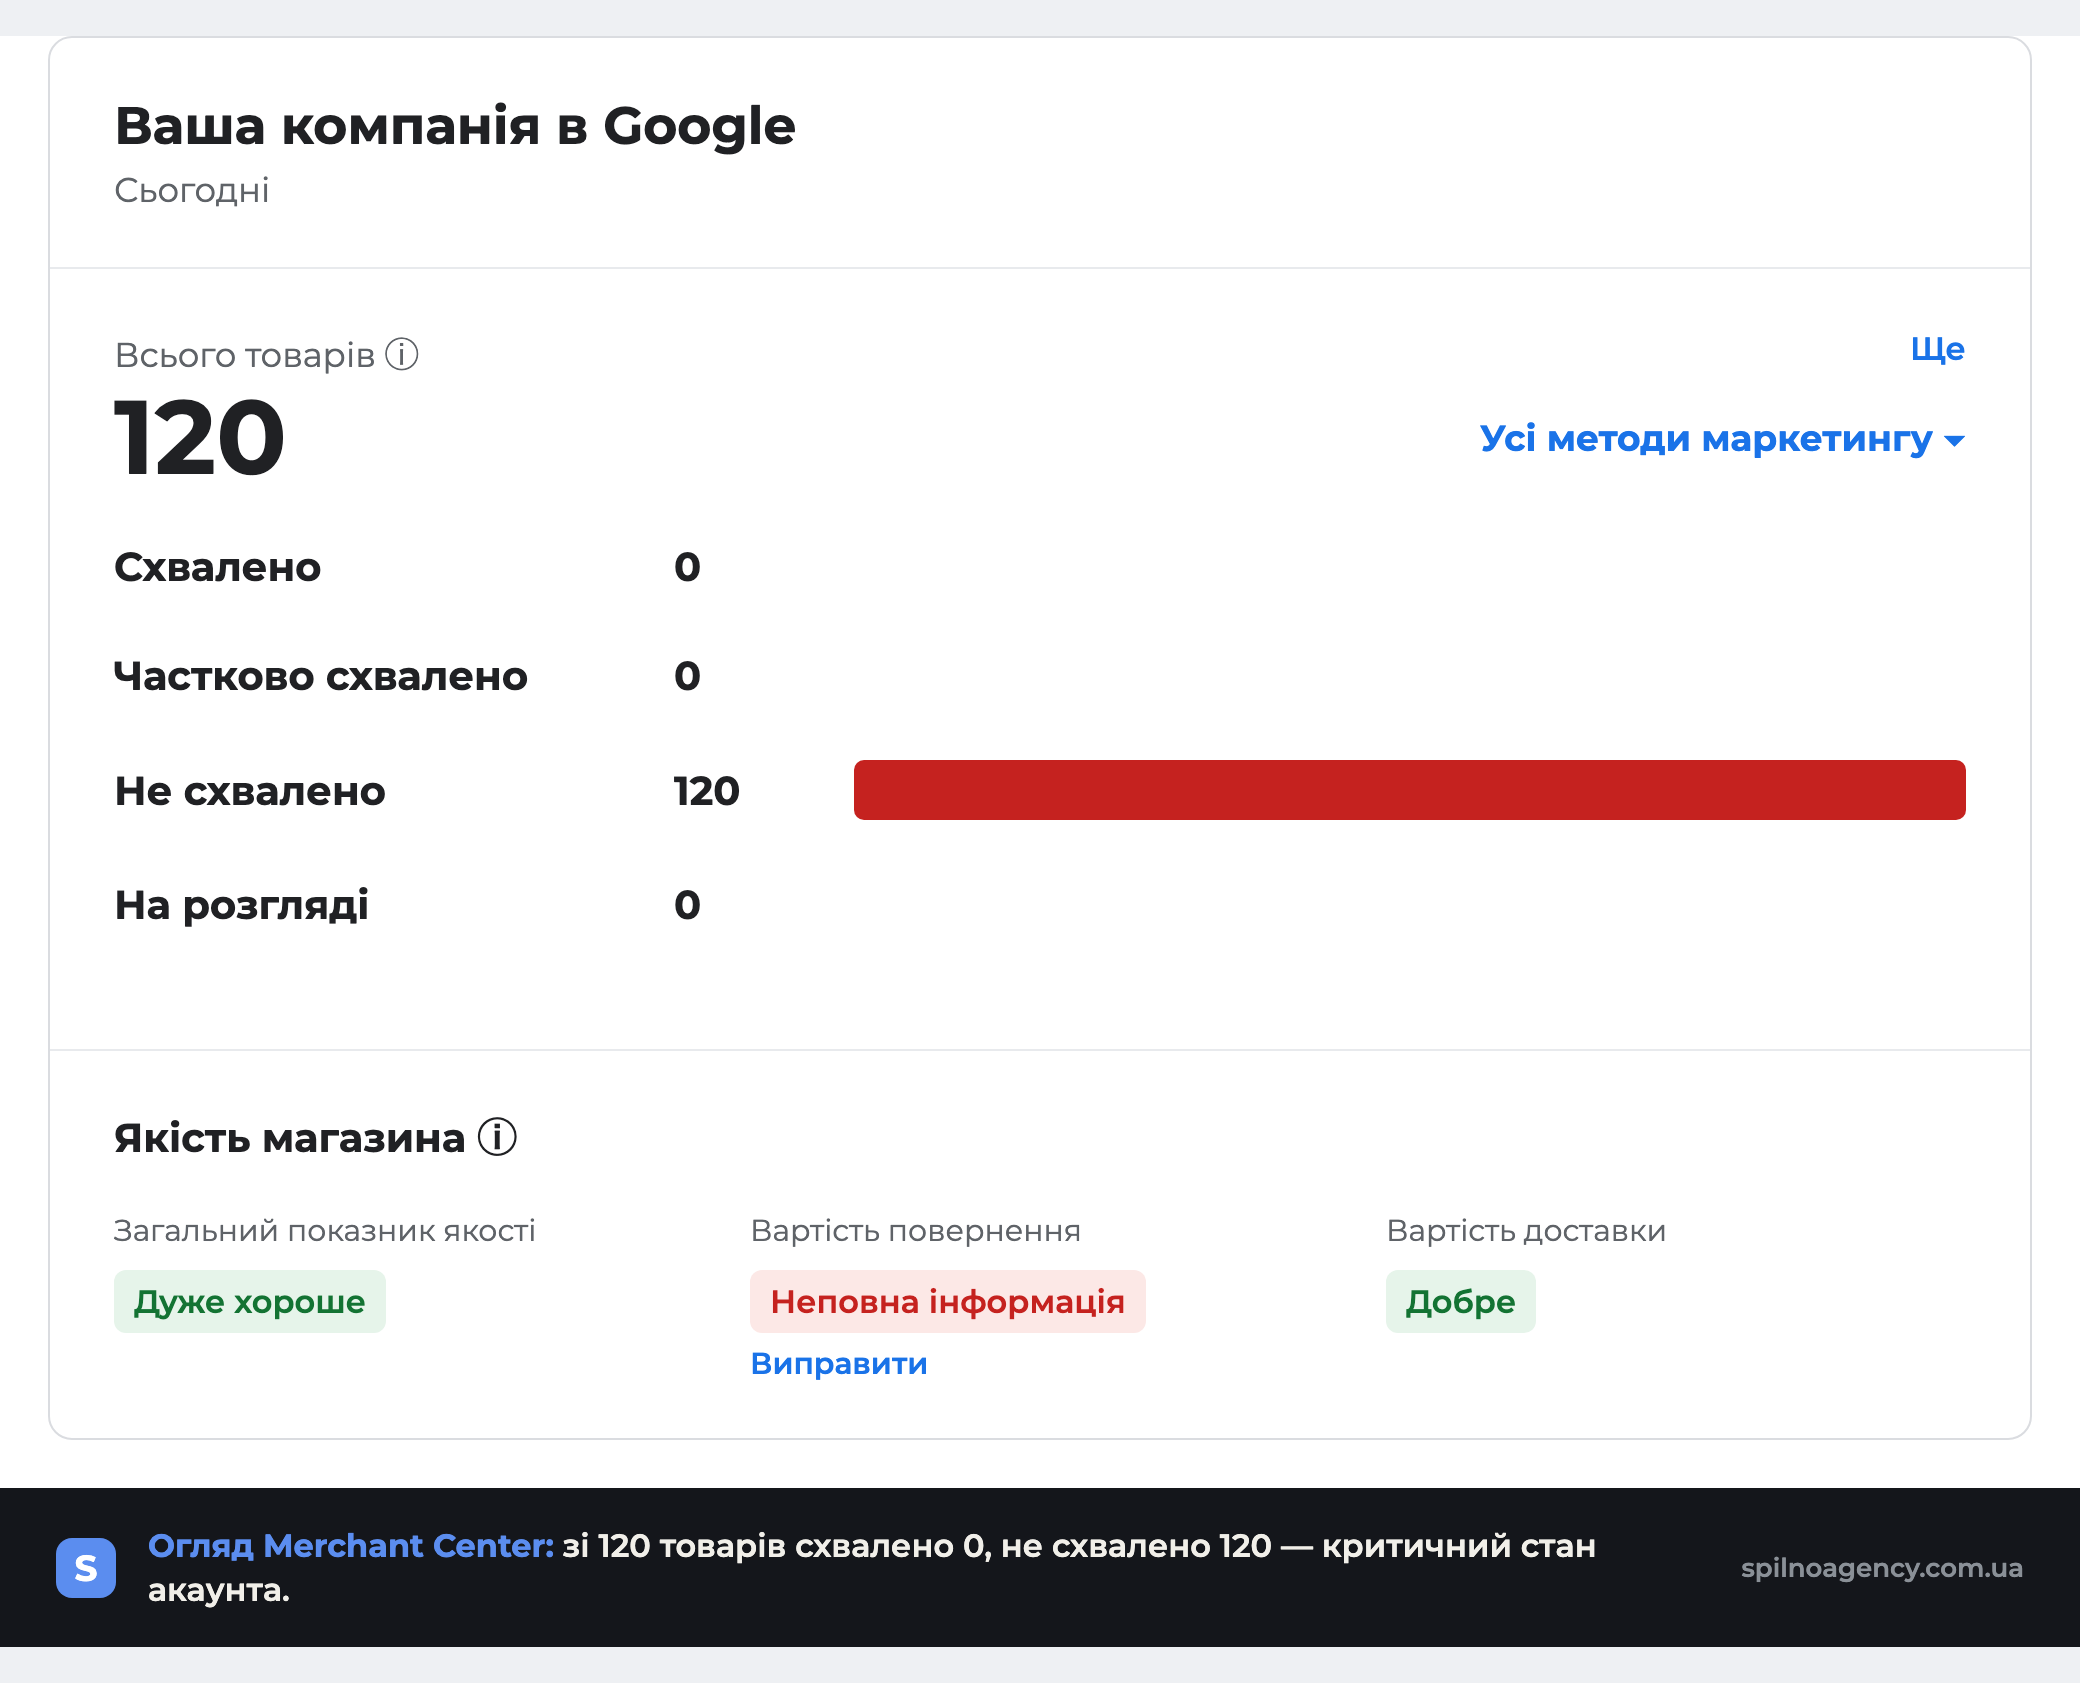Screen dimensions: 2080x1683
Task: Click the Частково схвалено row label
Action: 321,676
